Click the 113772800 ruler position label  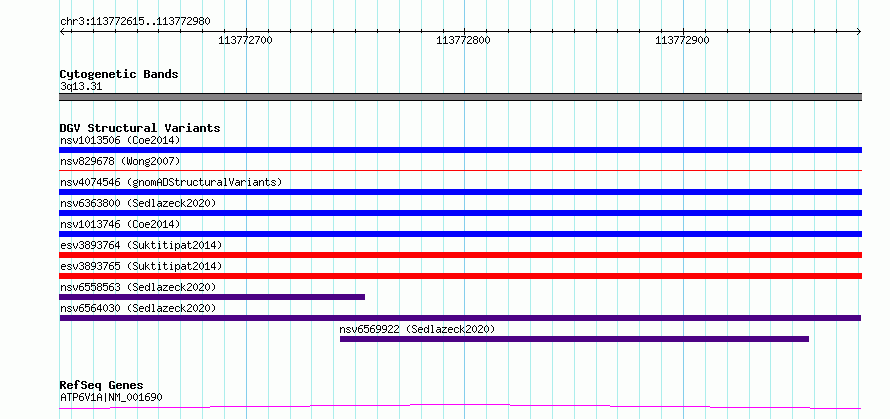coord(464,41)
